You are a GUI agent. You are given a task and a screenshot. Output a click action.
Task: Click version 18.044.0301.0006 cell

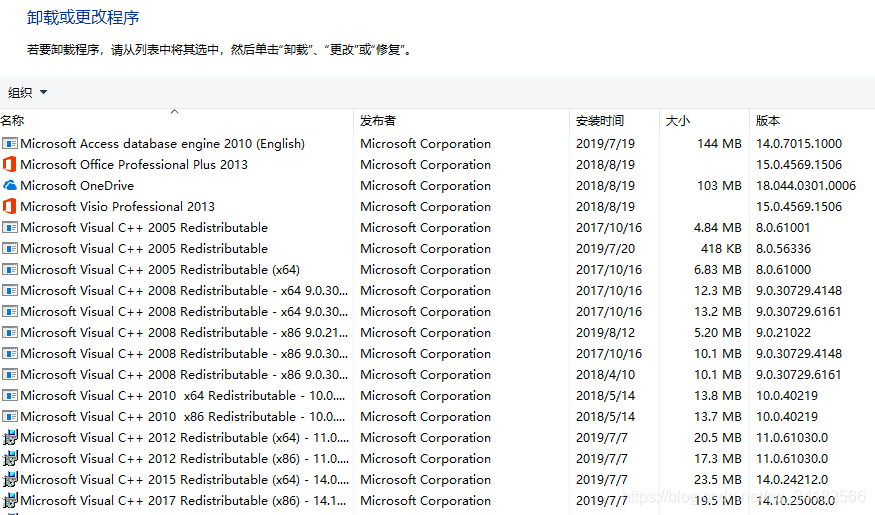[805, 185]
